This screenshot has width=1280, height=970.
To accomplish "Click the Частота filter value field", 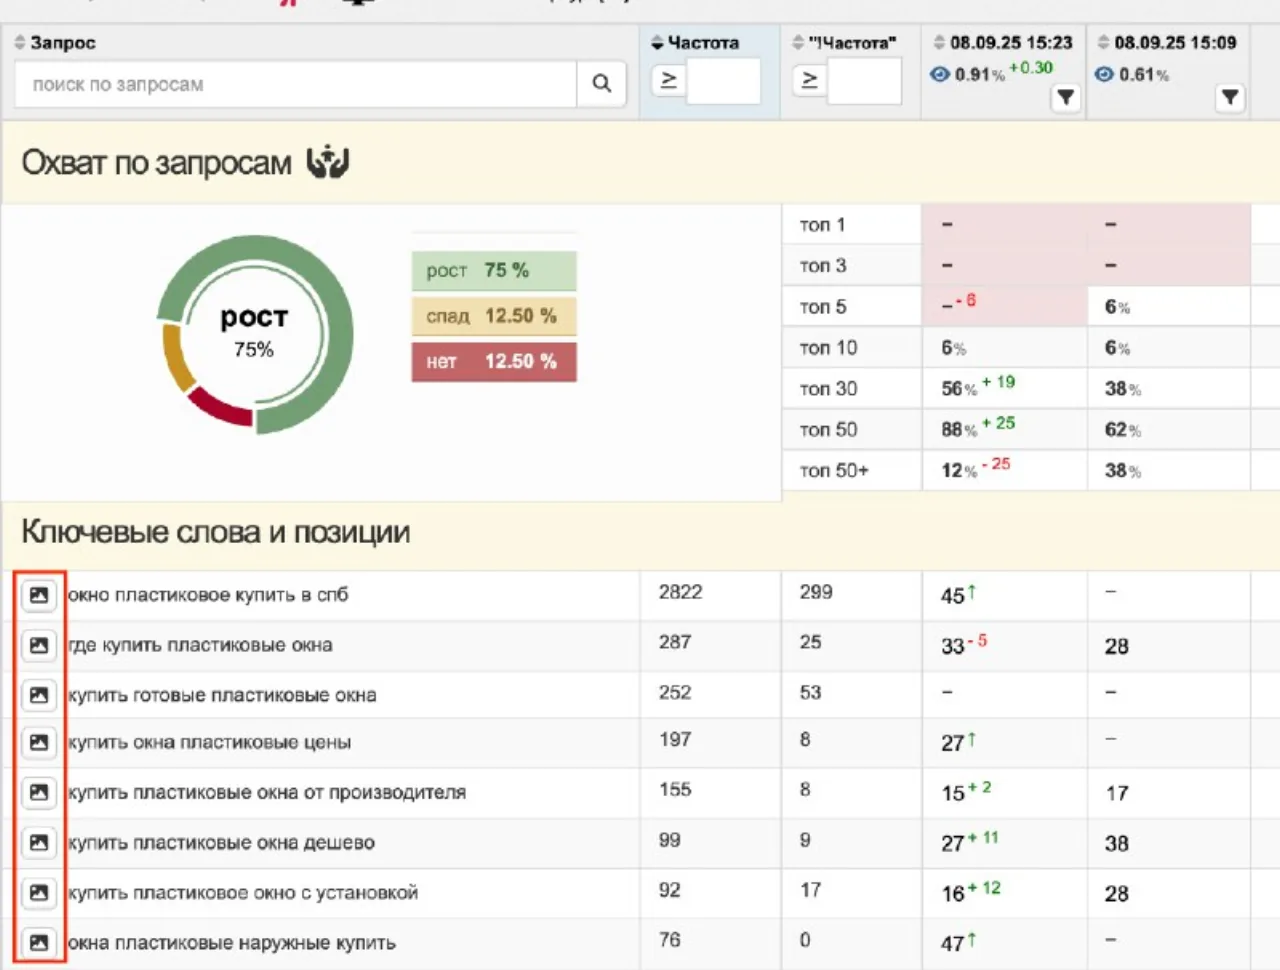I will 724,80.
